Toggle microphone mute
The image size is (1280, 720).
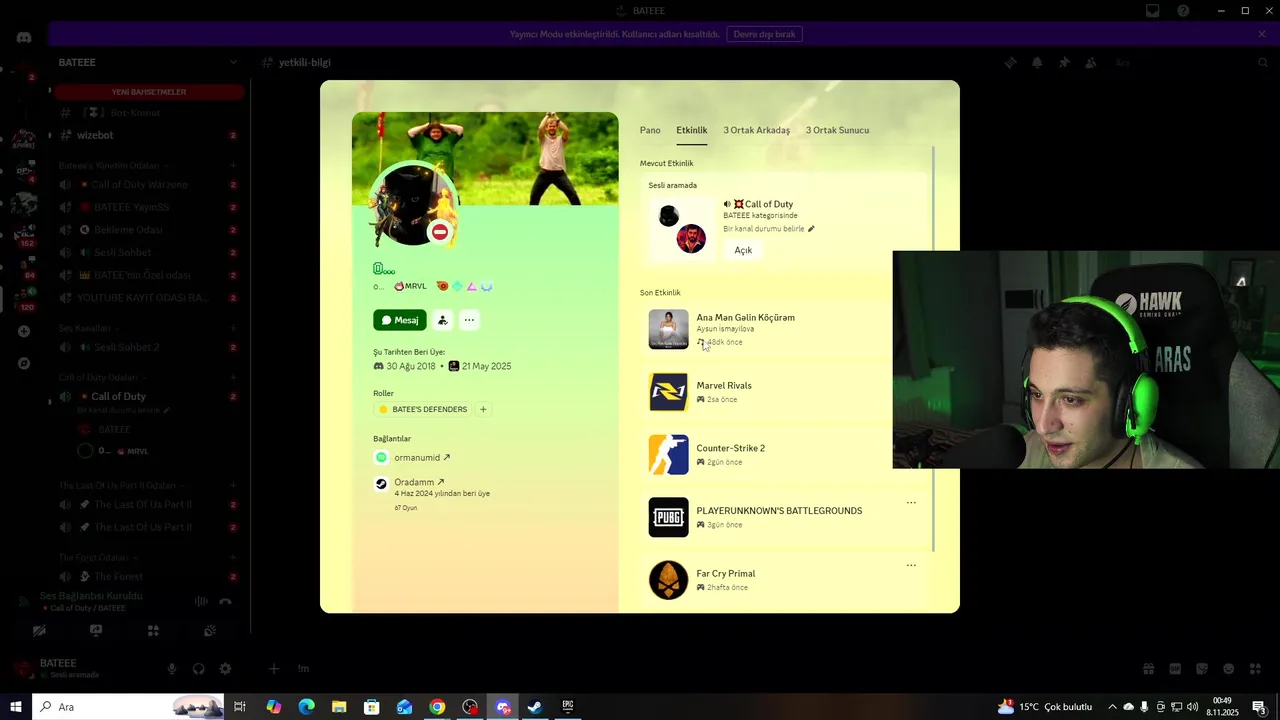tap(172, 669)
